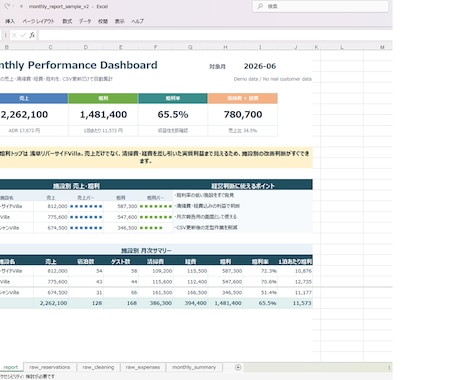
Task: Select cell showing 547,600 in top facility table
Action: point(121,217)
